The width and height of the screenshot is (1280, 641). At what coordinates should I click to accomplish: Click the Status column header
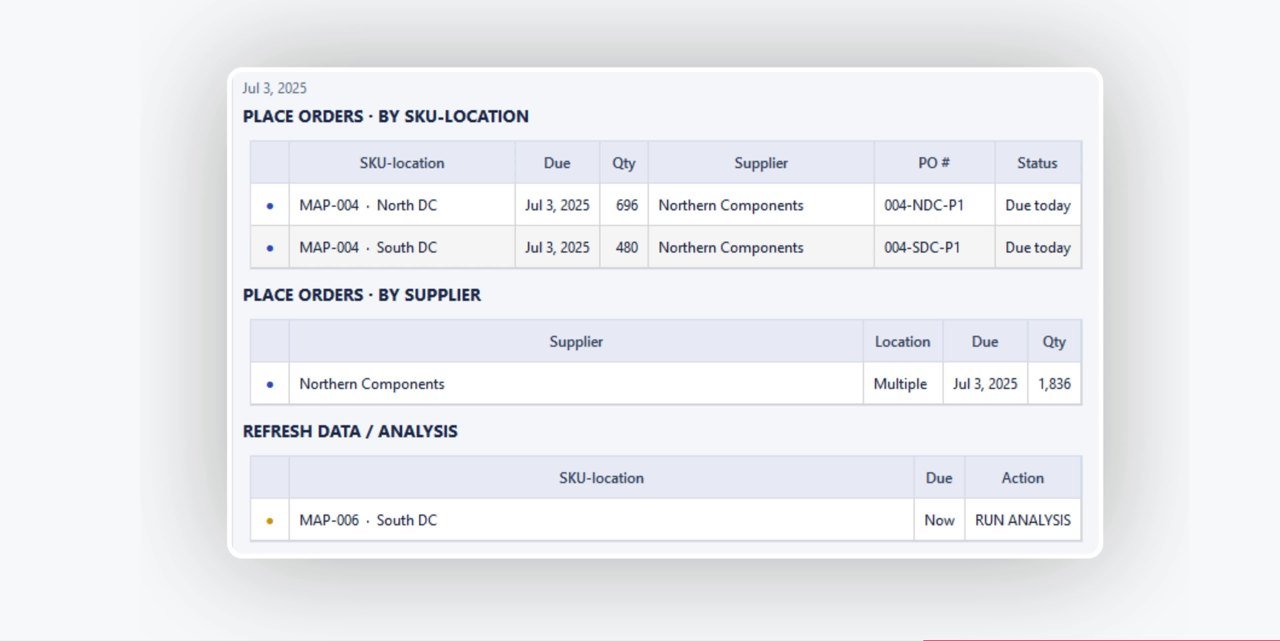pos(1037,163)
